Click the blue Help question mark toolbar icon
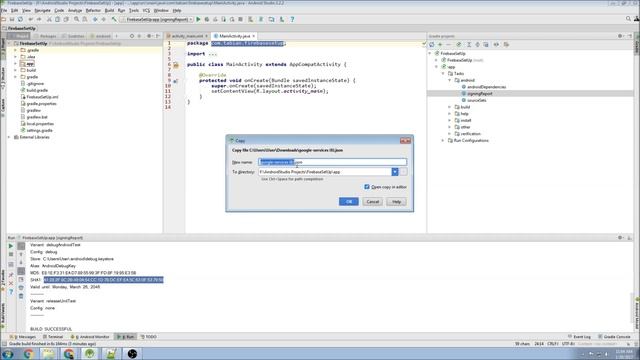Screen dimensions: 640x360 point(292,19)
